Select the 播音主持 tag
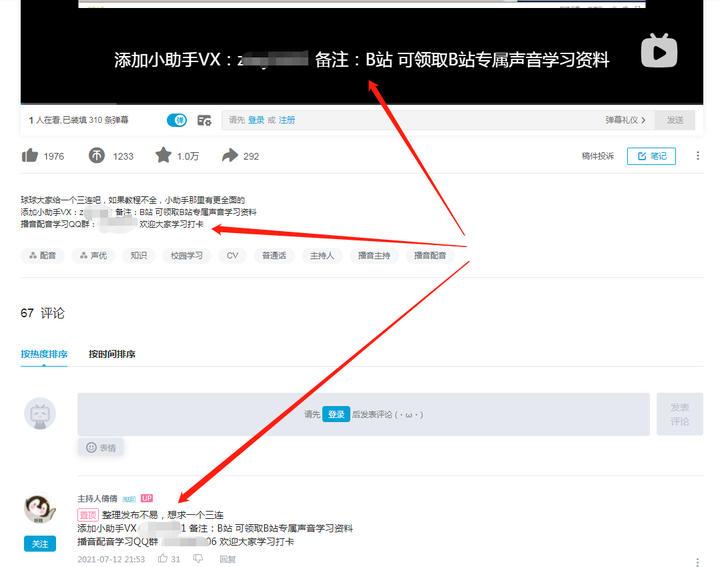Image resolution: width=720 pixels, height=567 pixels. (x=374, y=255)
